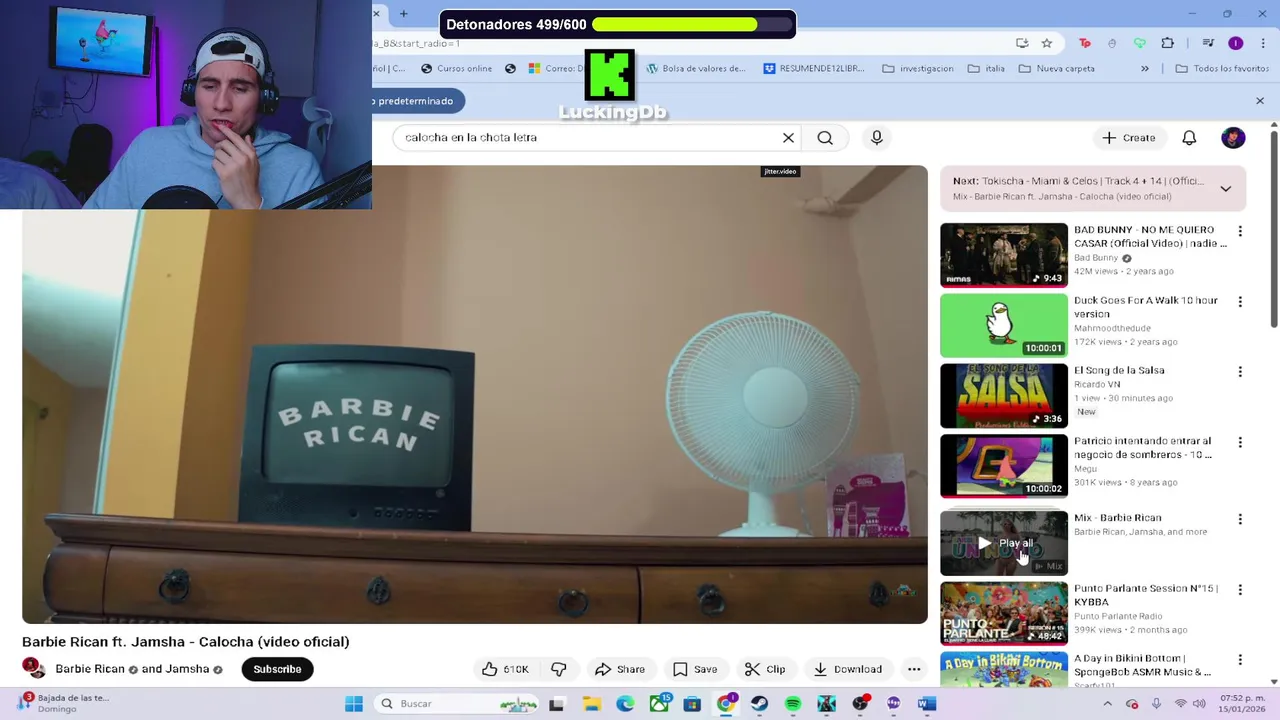Open the Cursos online bookmark

click(x=457, y=69)
